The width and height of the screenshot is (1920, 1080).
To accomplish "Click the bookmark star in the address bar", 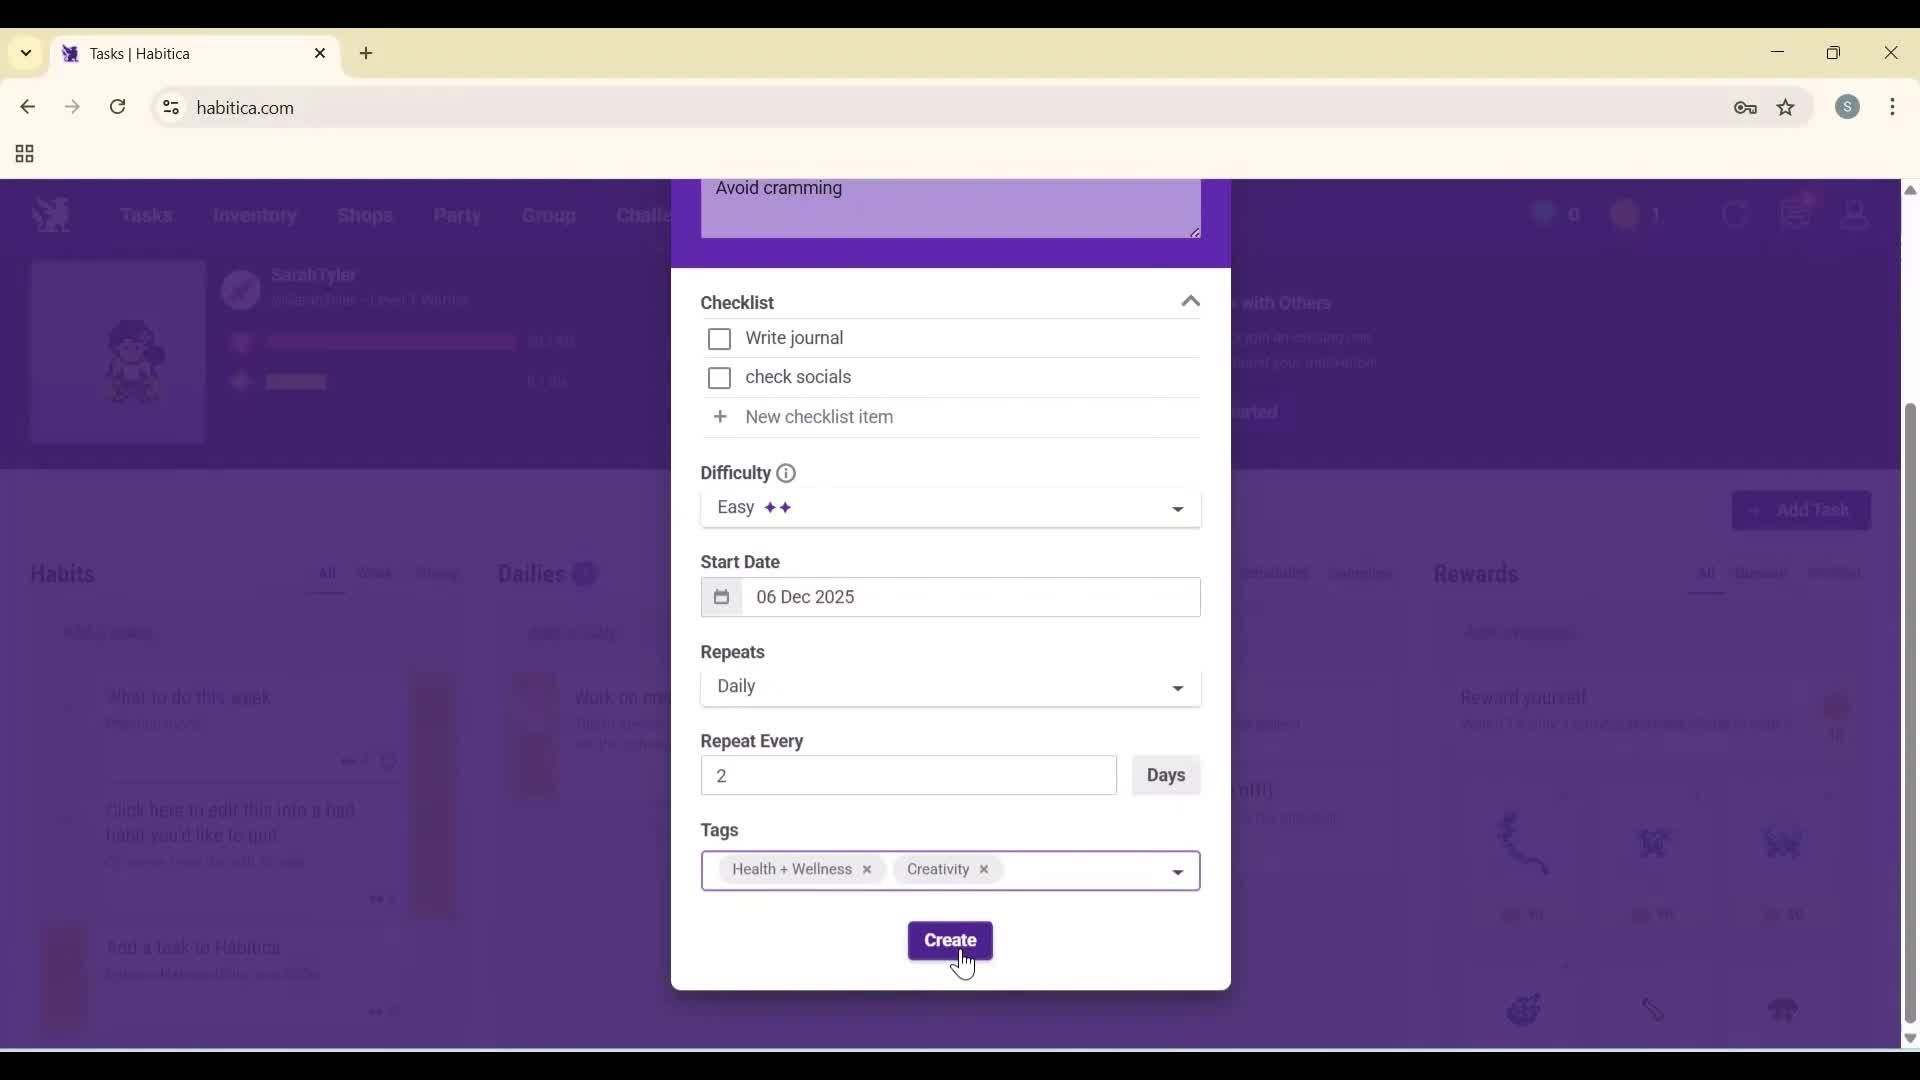I will click(1786, 107).
